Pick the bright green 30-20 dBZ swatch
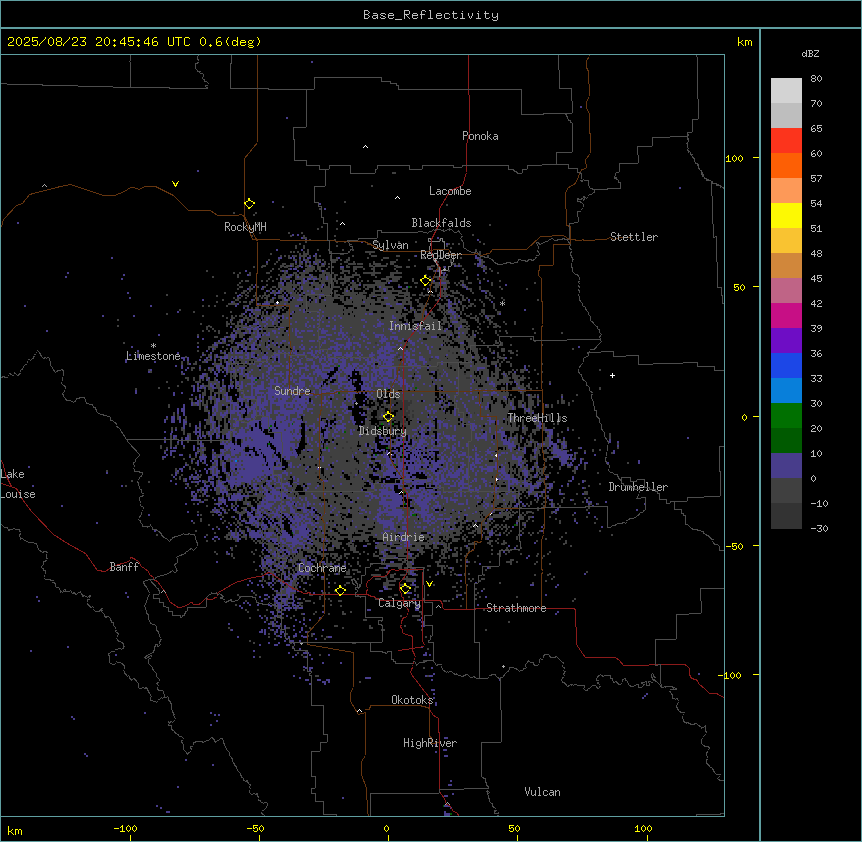 tap(786, 416)
